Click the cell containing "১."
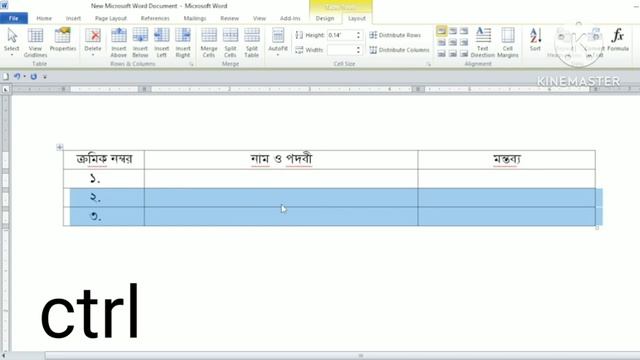Viewport: 640px width, 360px height. [x=104, y=178]
